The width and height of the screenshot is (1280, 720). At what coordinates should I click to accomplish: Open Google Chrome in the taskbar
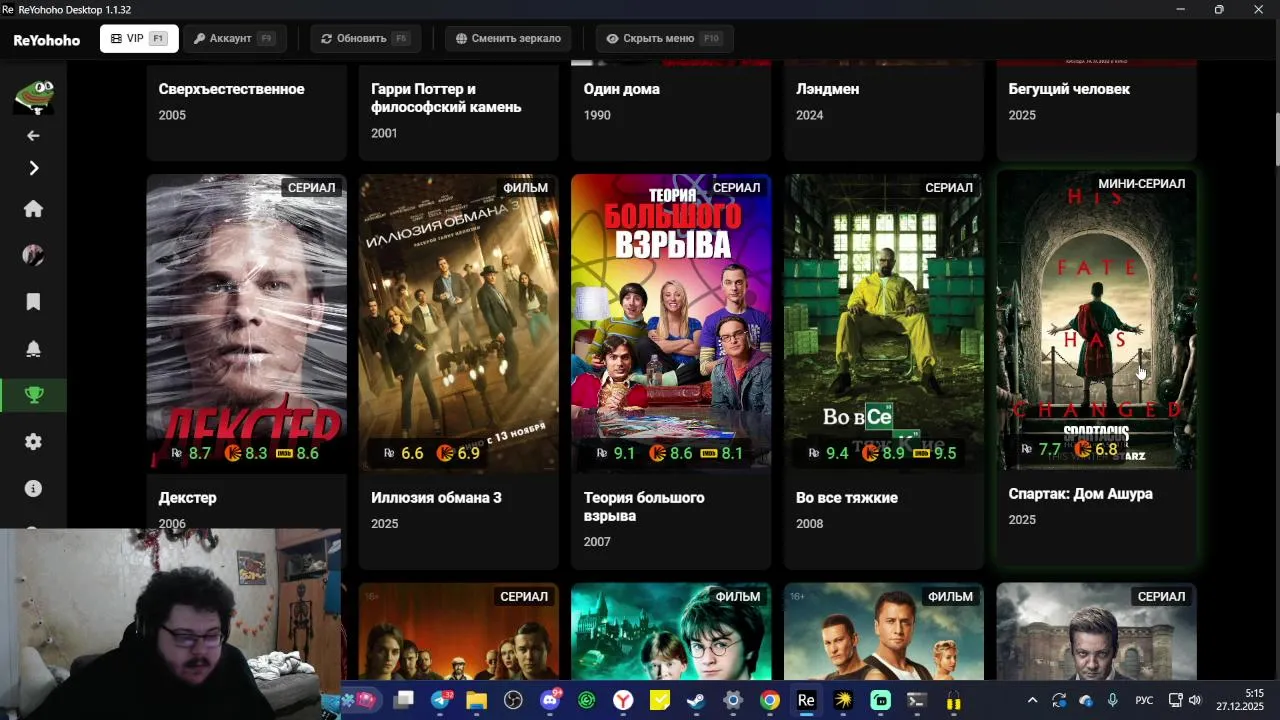(x=769, y=701)
